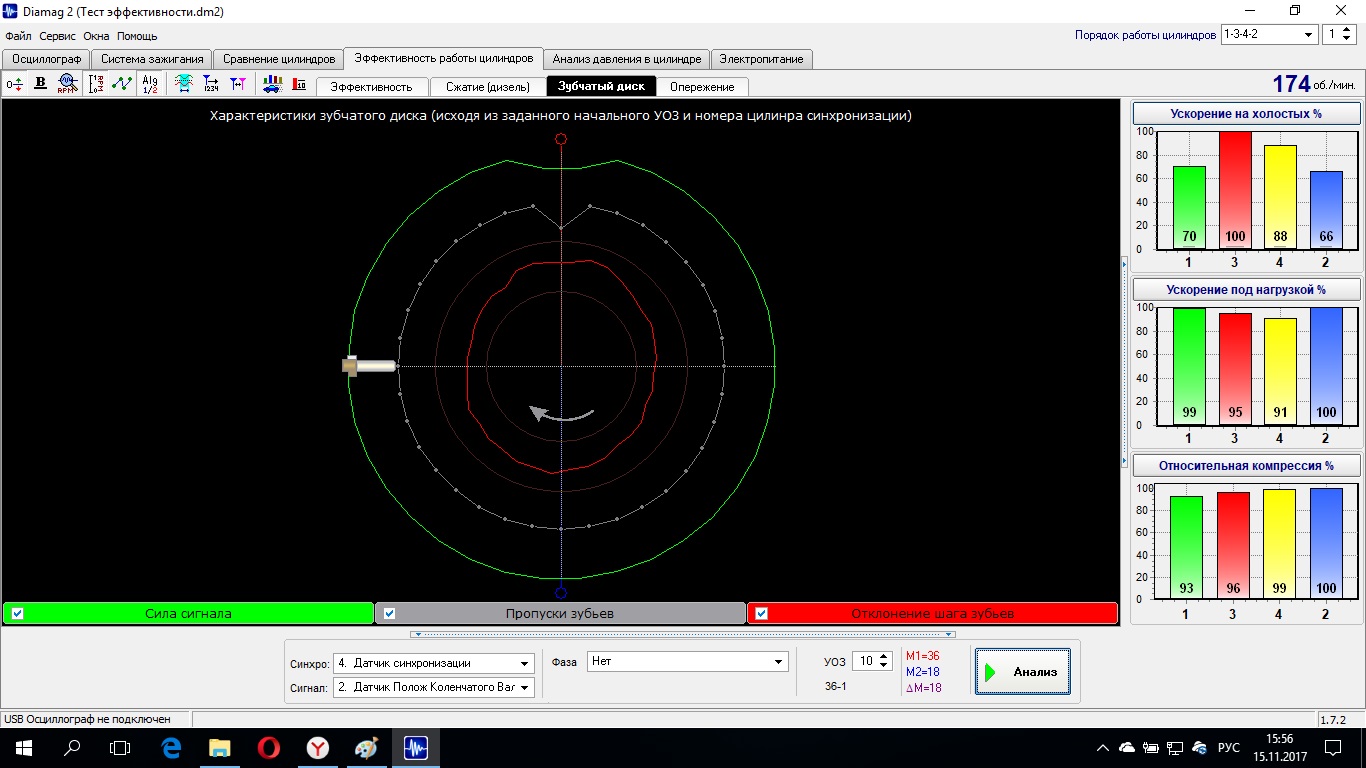Toggle the Пропуски зубьев checkbox
The height and width of the screenshot is (768, 1366).
(x=390, y=614)
